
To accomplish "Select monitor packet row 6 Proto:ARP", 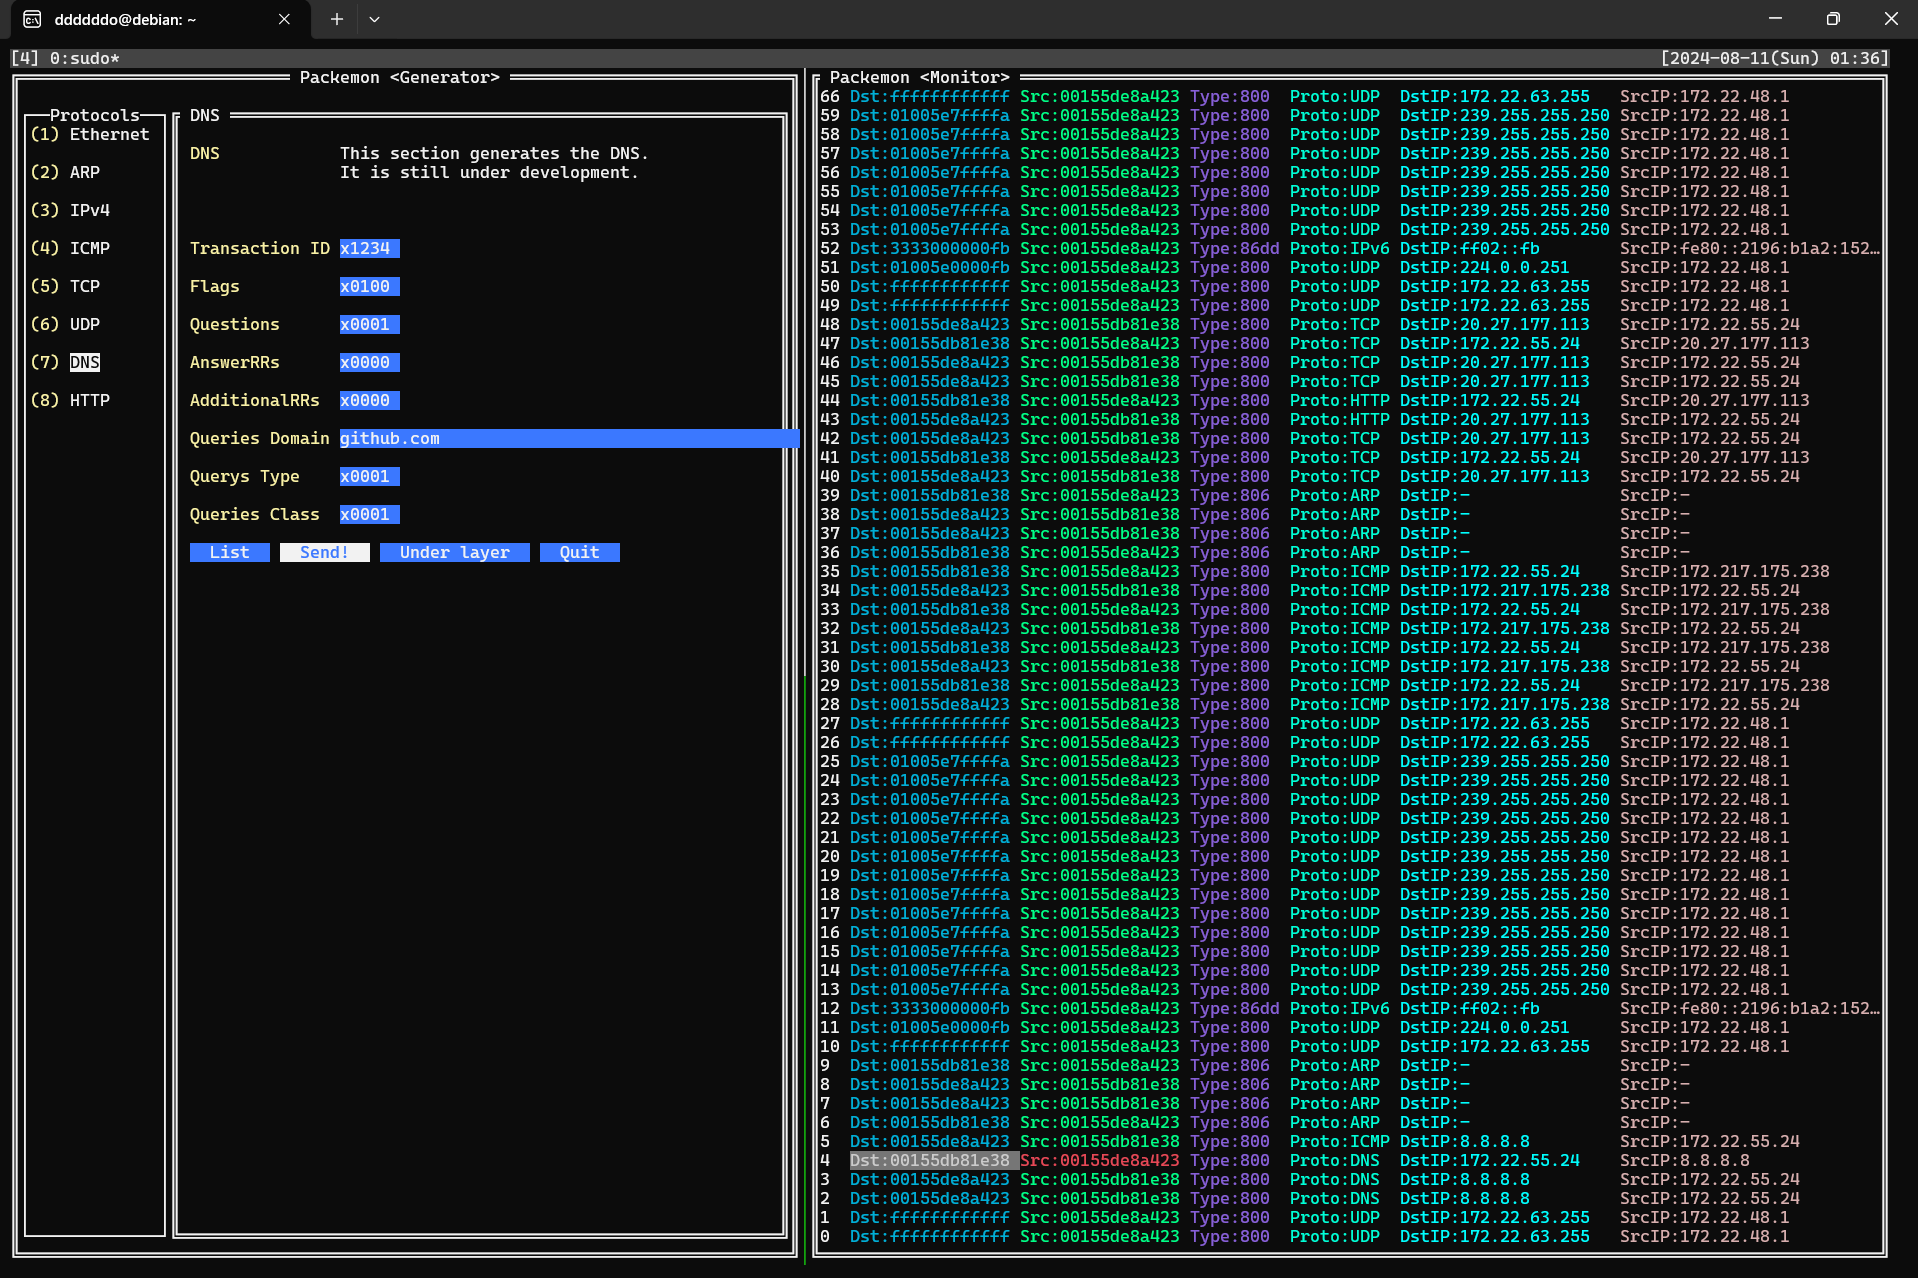I will click(1350, 1122).
